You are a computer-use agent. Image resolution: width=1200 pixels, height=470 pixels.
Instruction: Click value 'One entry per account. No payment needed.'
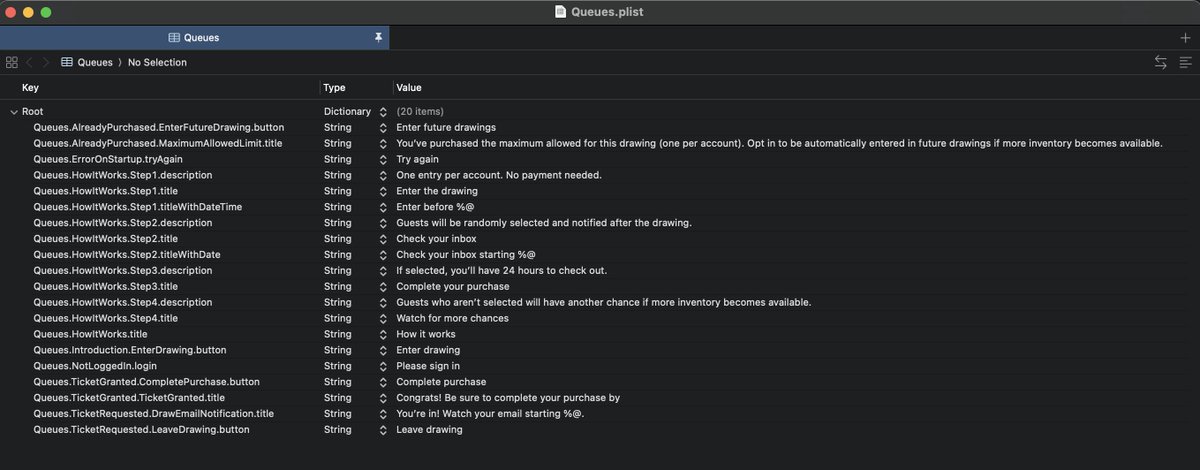499,175
